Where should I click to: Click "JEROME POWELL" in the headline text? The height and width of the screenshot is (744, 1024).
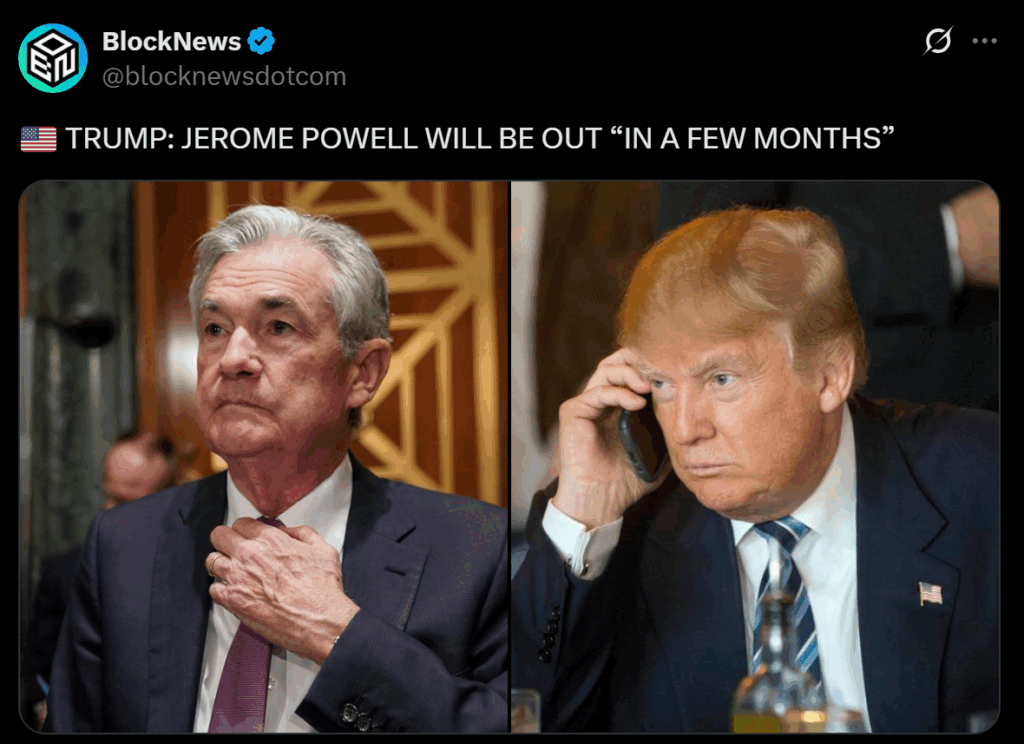tap(300, 139)
